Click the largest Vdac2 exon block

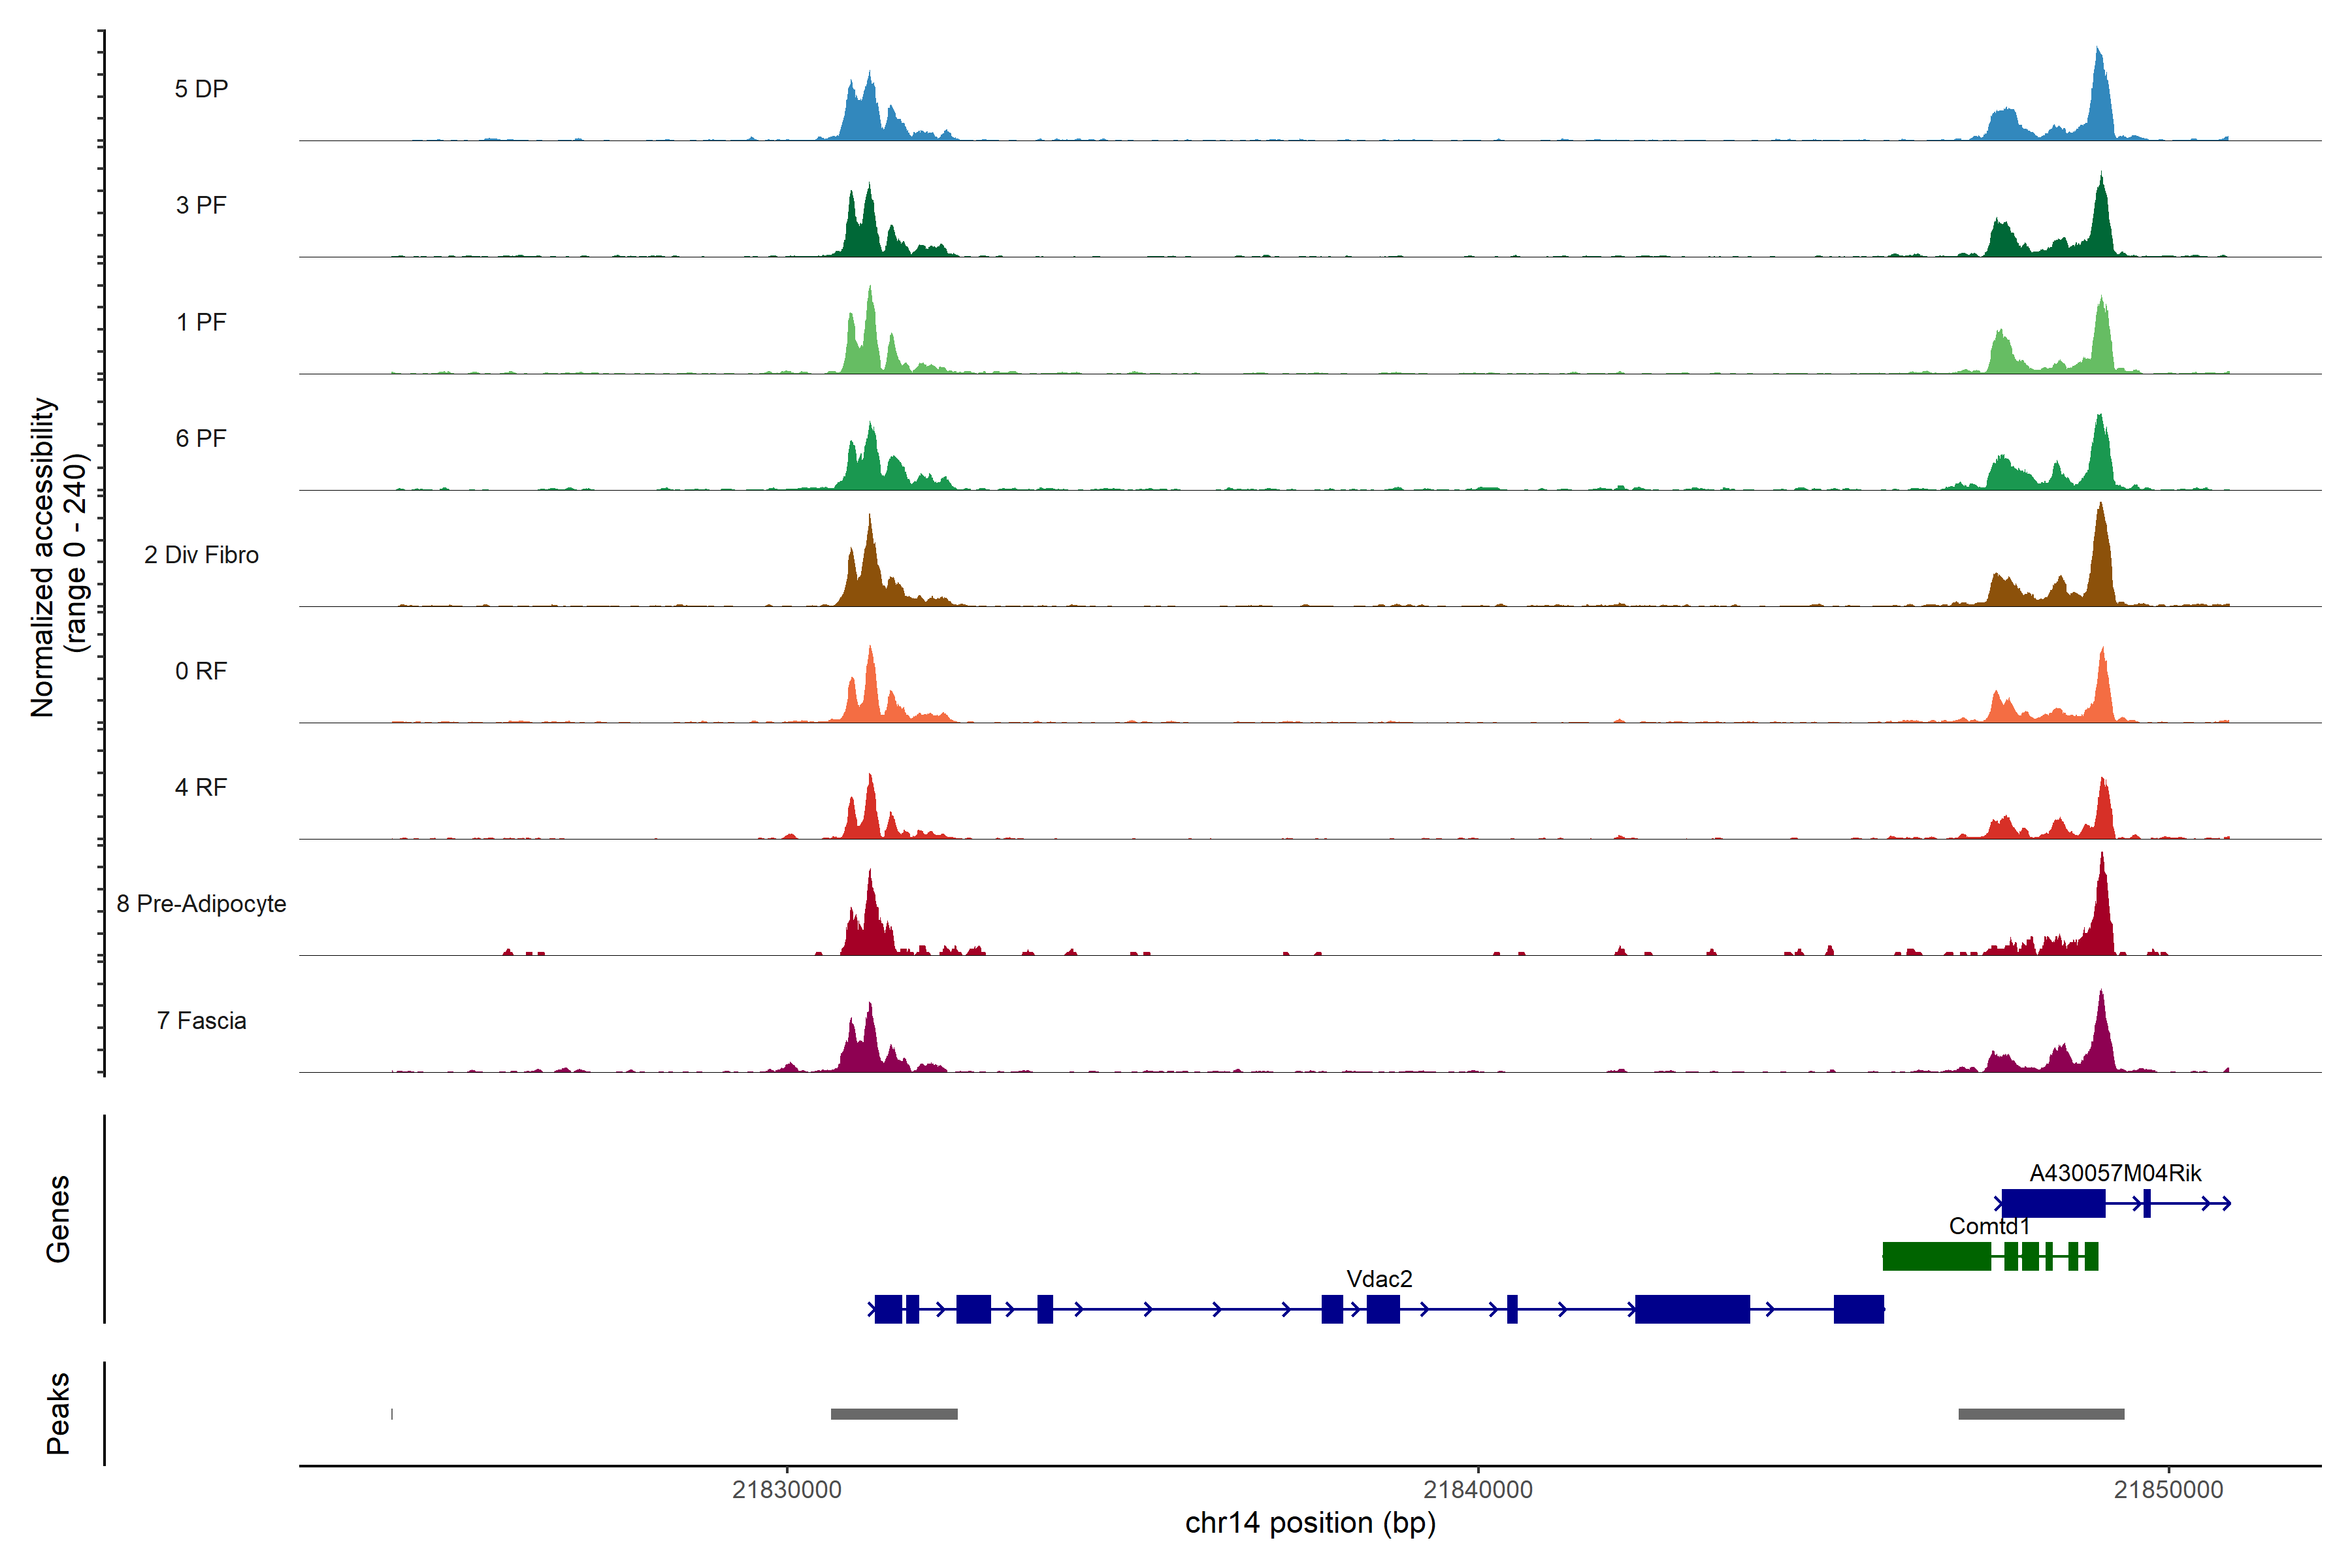point(1692,1309)
